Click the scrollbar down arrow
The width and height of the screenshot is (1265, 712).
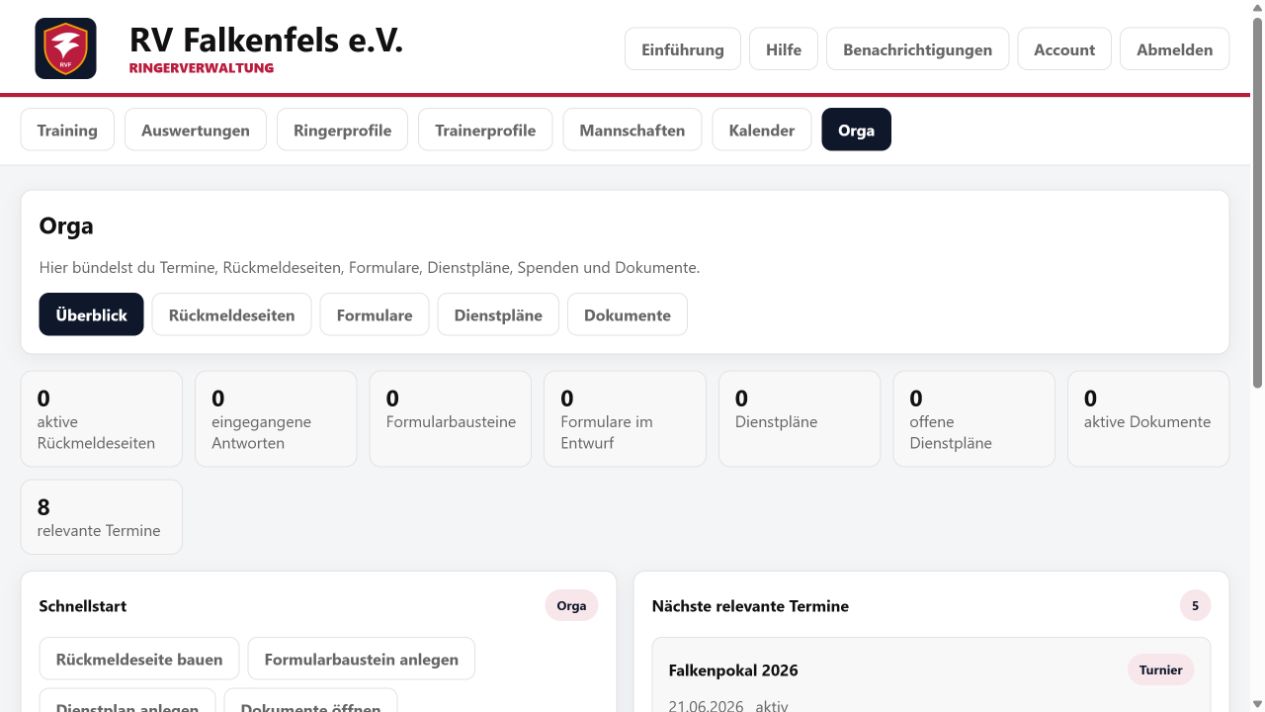click(x=1257, y=704)
